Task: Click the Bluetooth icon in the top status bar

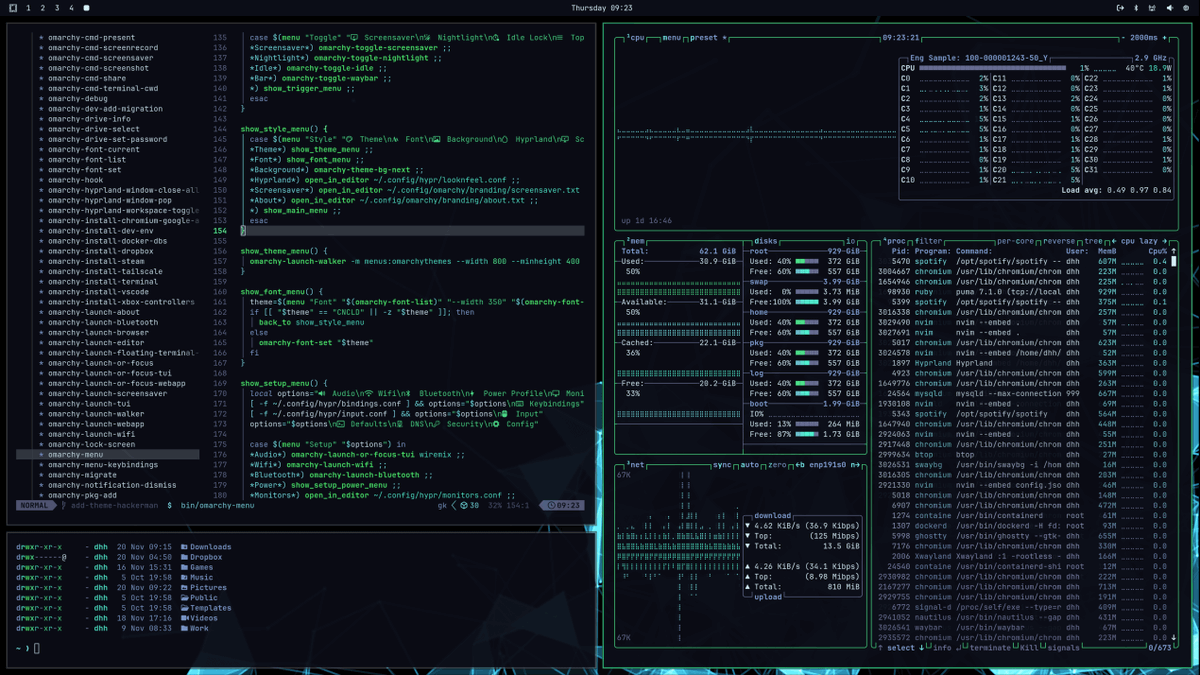Action: [1136, 8]
